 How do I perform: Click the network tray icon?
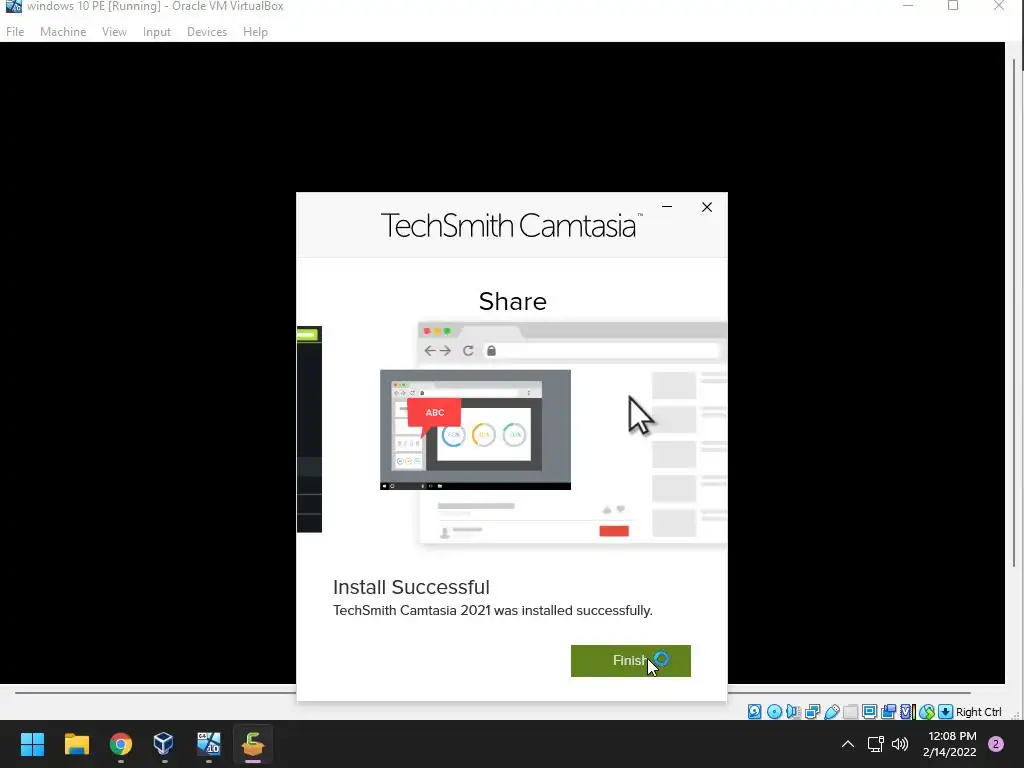(x=875, y=744)
